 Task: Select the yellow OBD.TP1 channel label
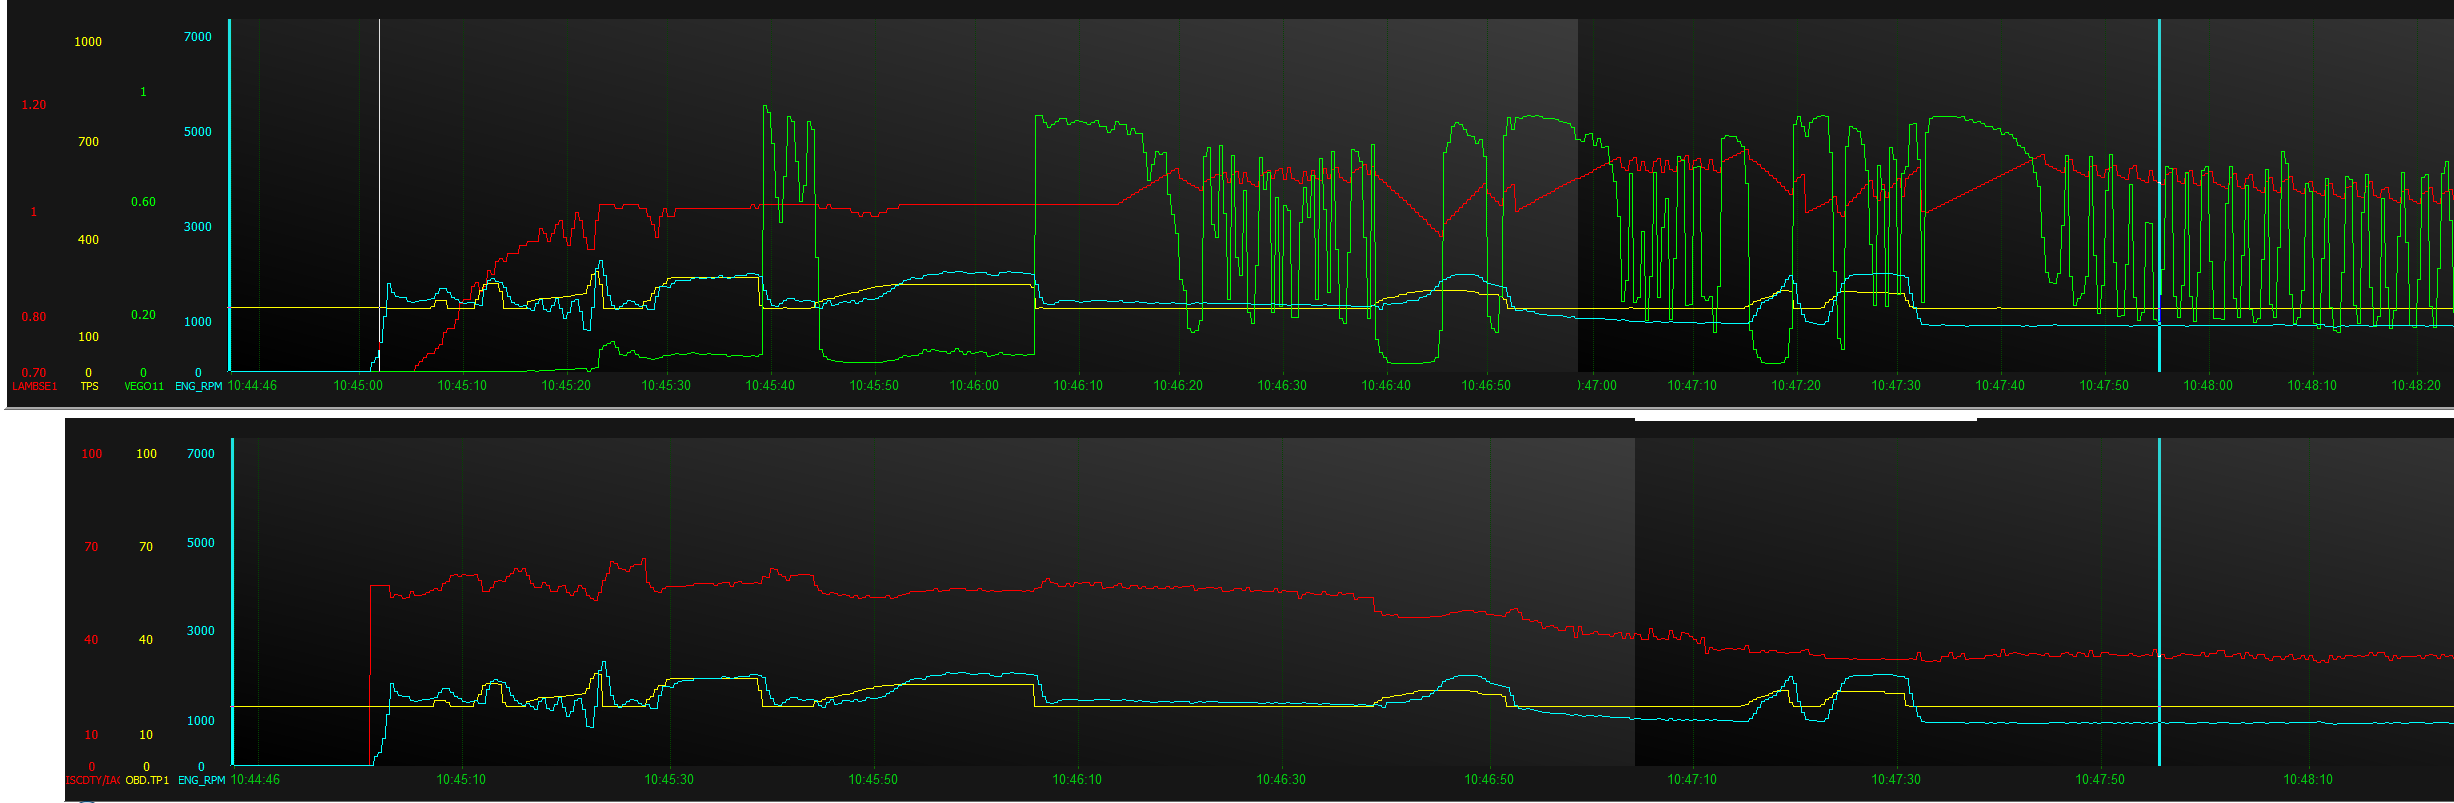[147, 780]
